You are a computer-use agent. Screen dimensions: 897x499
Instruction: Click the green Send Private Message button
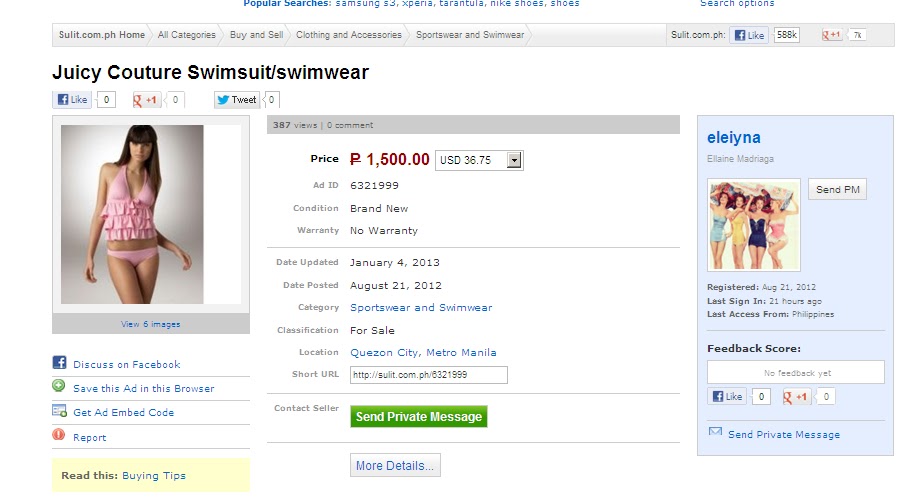(x=419, y=417)
